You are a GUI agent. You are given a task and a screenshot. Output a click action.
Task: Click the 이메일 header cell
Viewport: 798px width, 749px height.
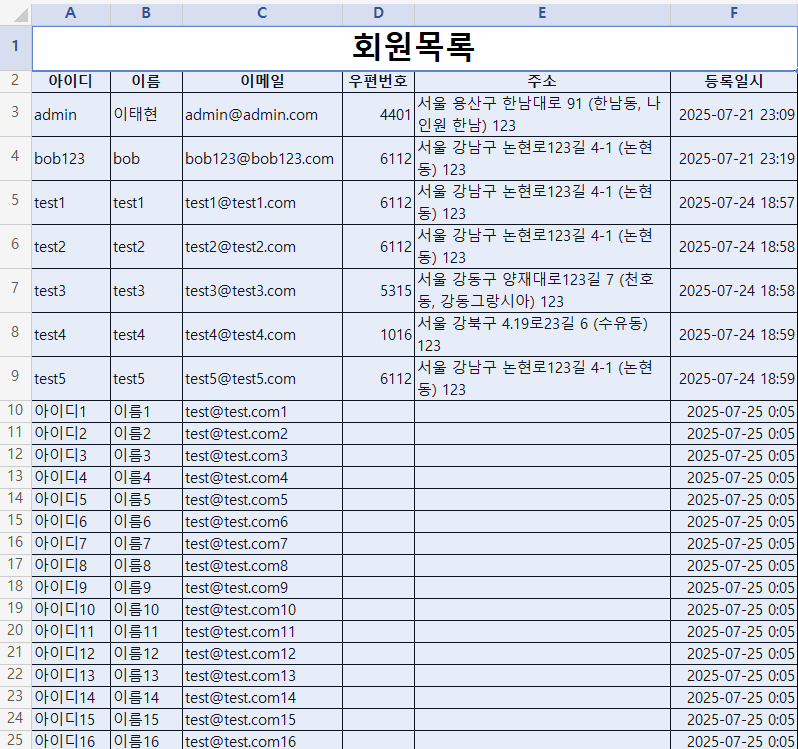(262, 81)
